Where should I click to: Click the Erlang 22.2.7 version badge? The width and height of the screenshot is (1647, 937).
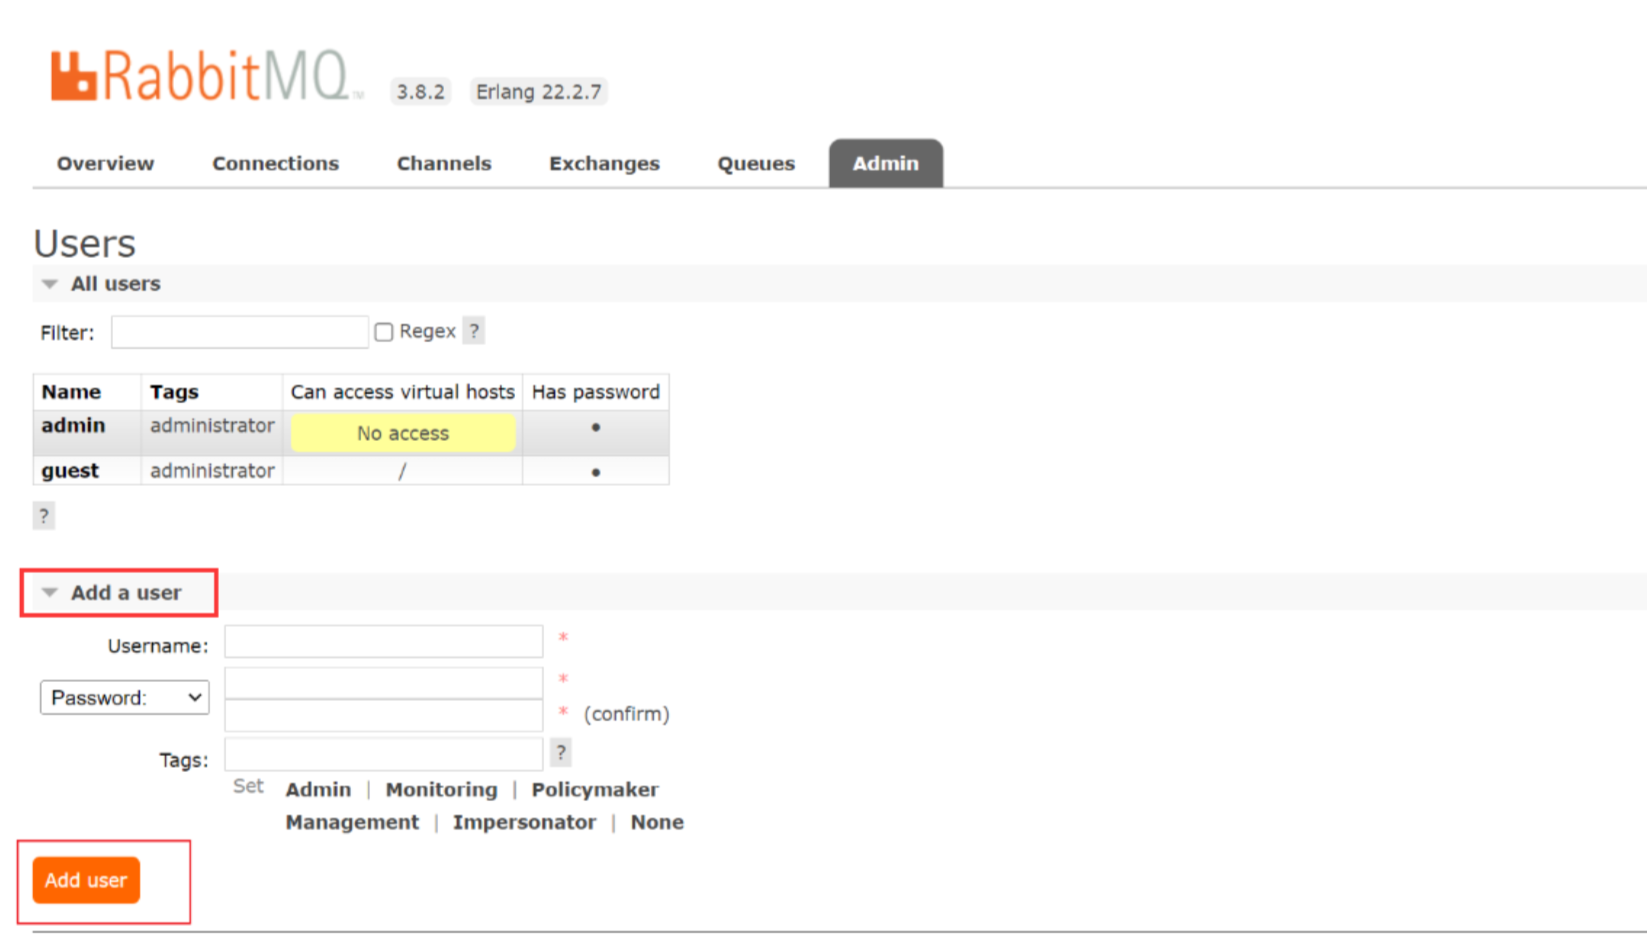click(x=539, y=91)
